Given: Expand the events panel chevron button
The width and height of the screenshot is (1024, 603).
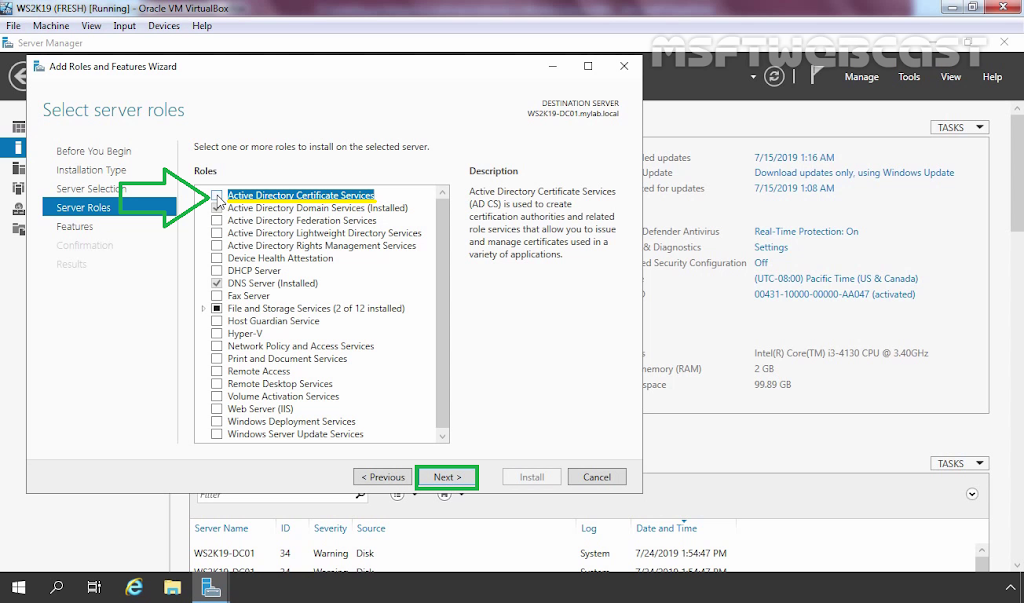Looking at the screenshot, I should pyautogui.click(x=972, y=494).
